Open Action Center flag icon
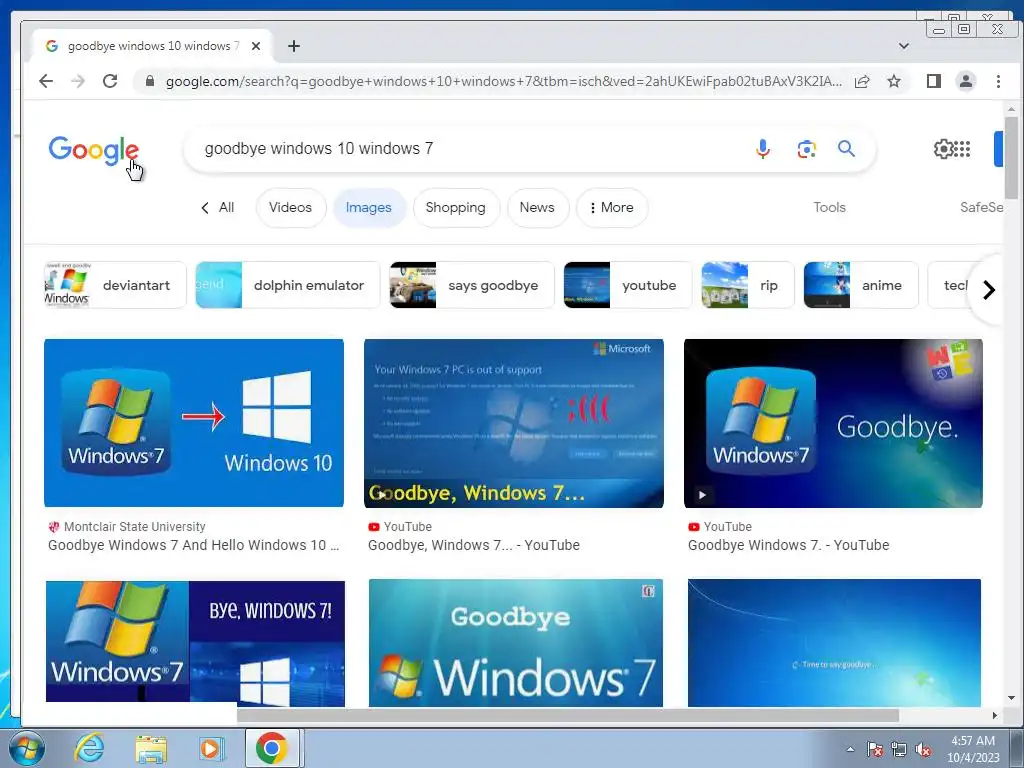 [875, 749]
